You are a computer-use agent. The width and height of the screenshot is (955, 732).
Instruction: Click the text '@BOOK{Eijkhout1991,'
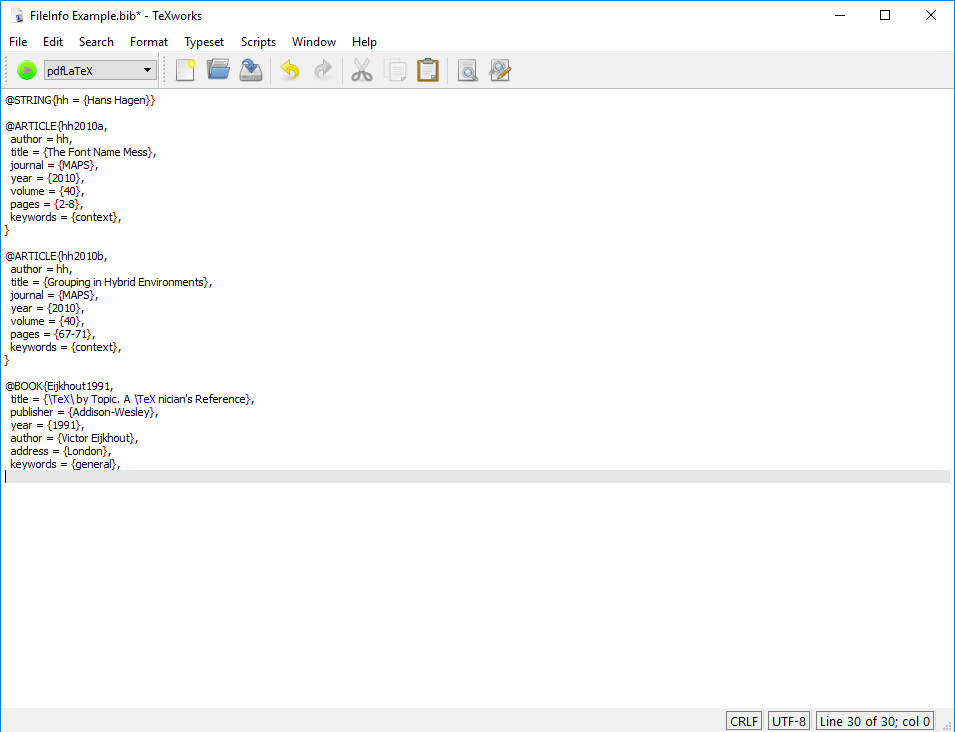click(59, 386)
